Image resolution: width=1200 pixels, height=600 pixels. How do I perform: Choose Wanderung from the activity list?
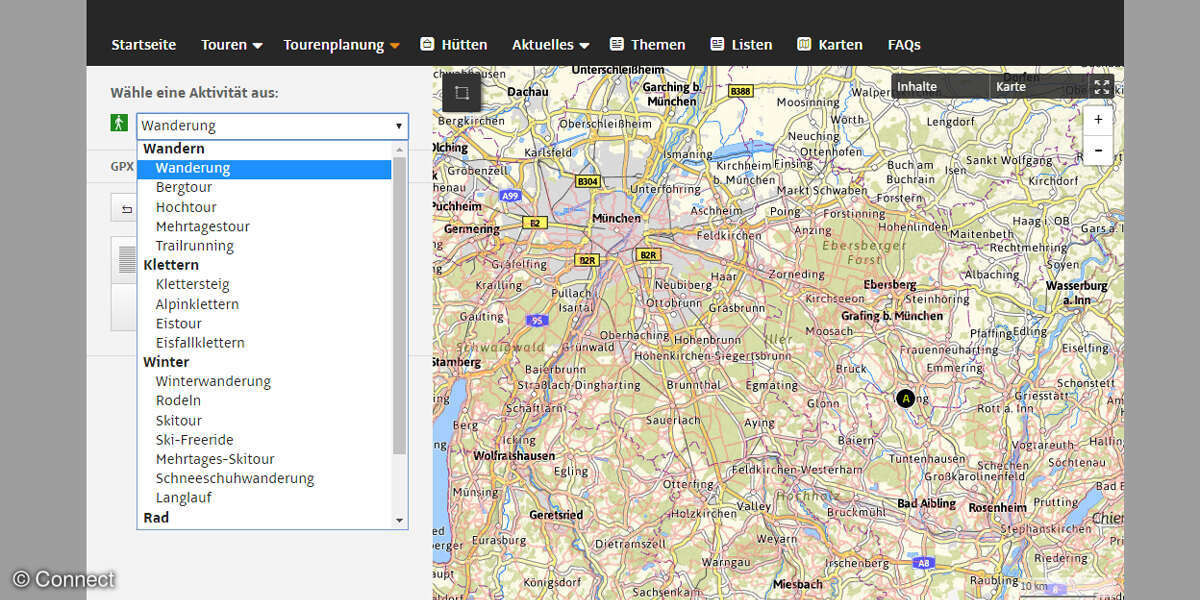[x=265, y=168]
